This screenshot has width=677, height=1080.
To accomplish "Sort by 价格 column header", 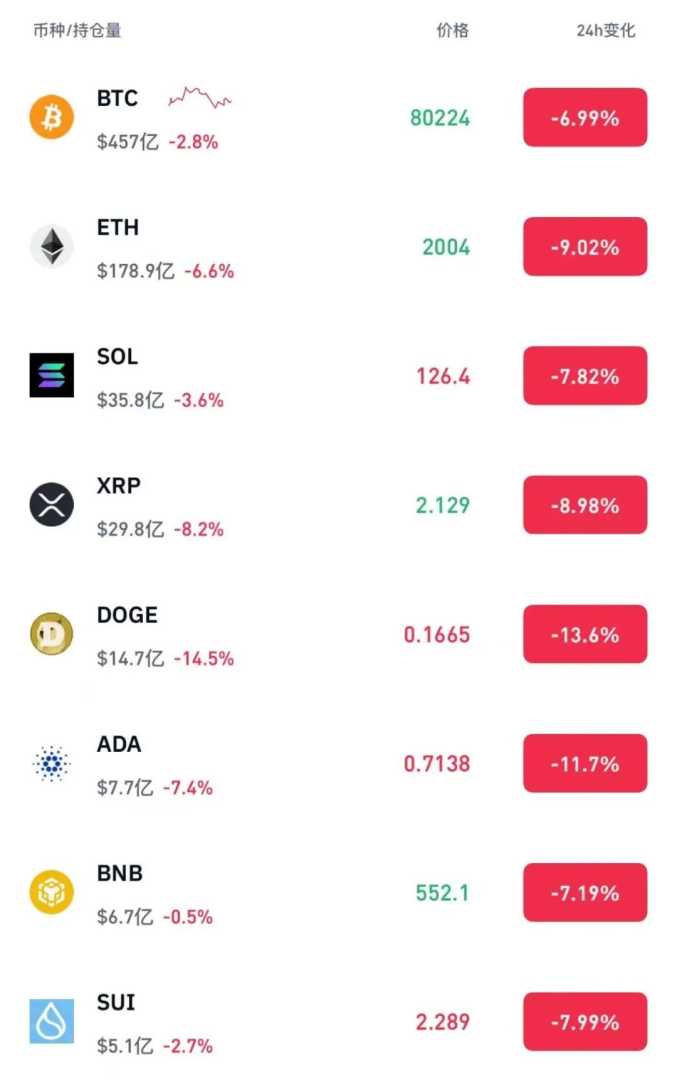I will coord(452,31).
